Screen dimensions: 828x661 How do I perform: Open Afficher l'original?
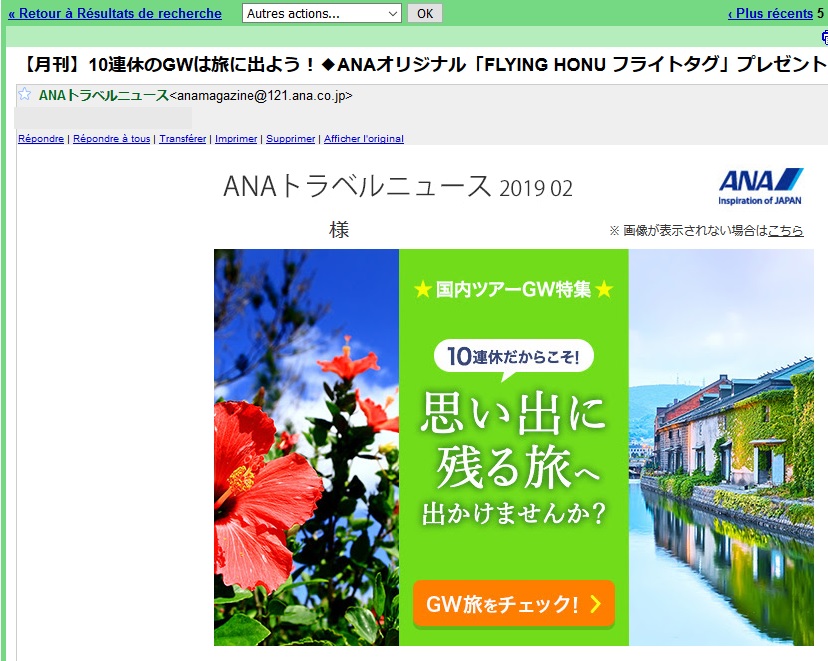point(364,138)
